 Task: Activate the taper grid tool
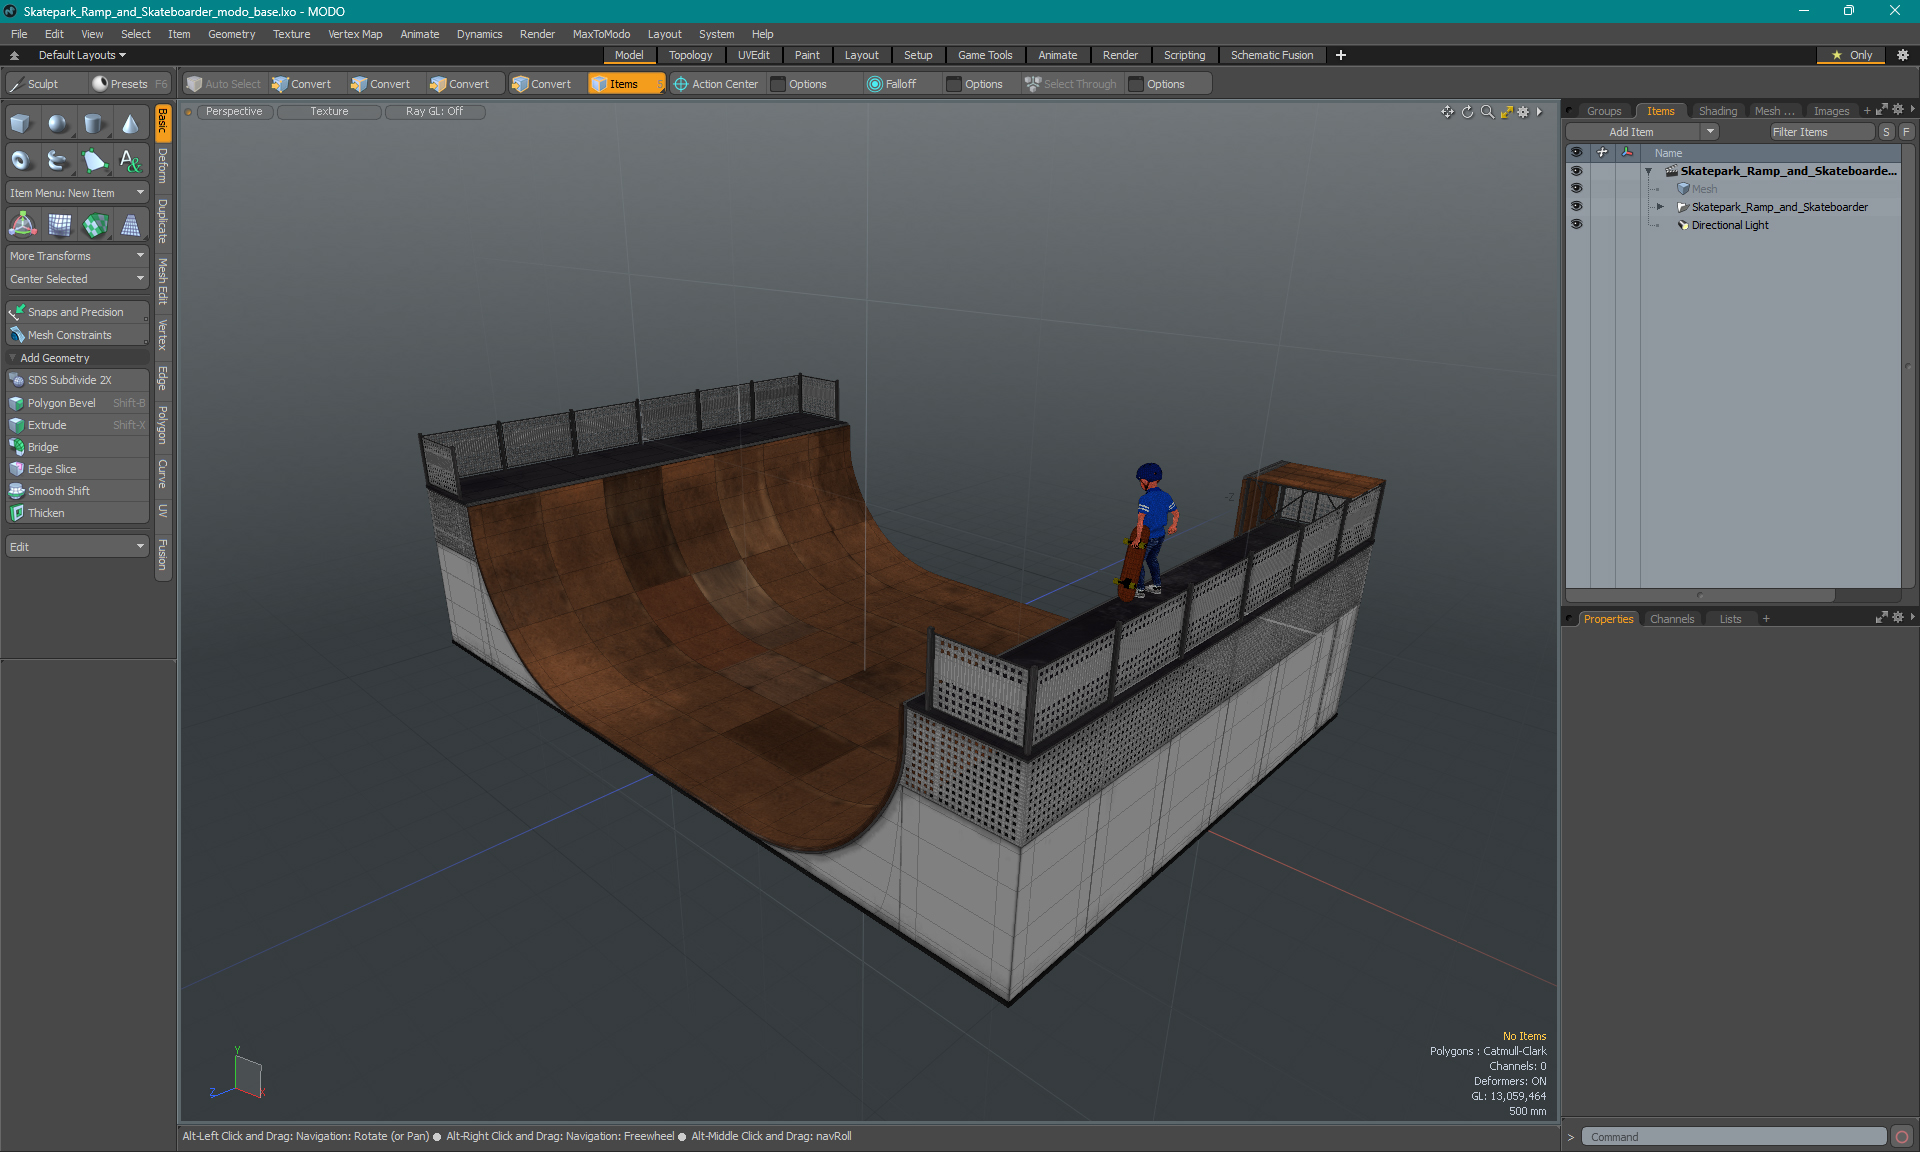point(131,225)
